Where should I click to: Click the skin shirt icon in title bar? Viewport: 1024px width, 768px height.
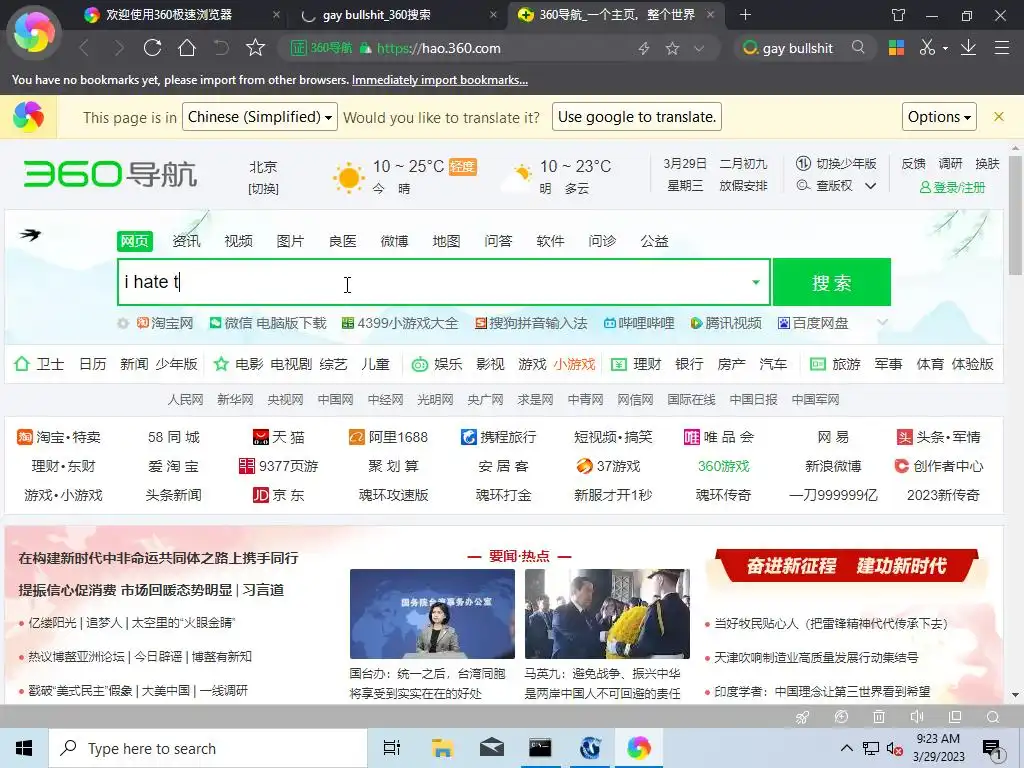899,14
